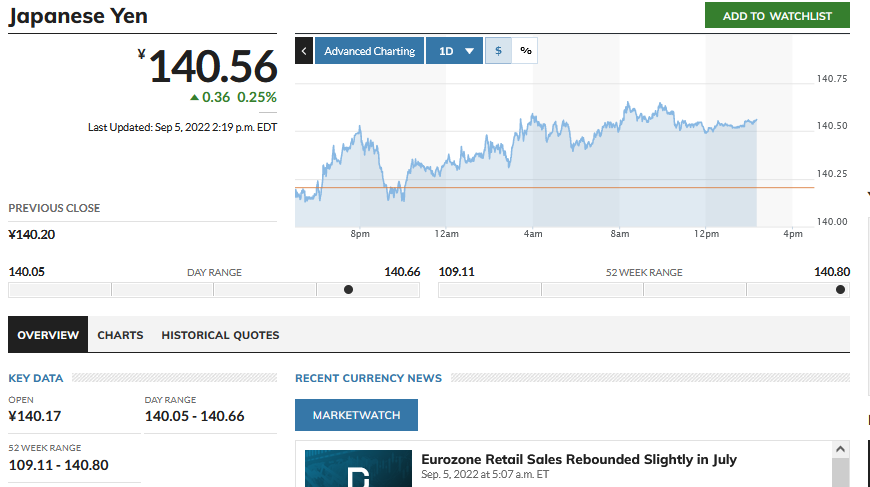Open the Charts tab
Viewport: 870px width, 487px height.
click(x=120, y=335)
